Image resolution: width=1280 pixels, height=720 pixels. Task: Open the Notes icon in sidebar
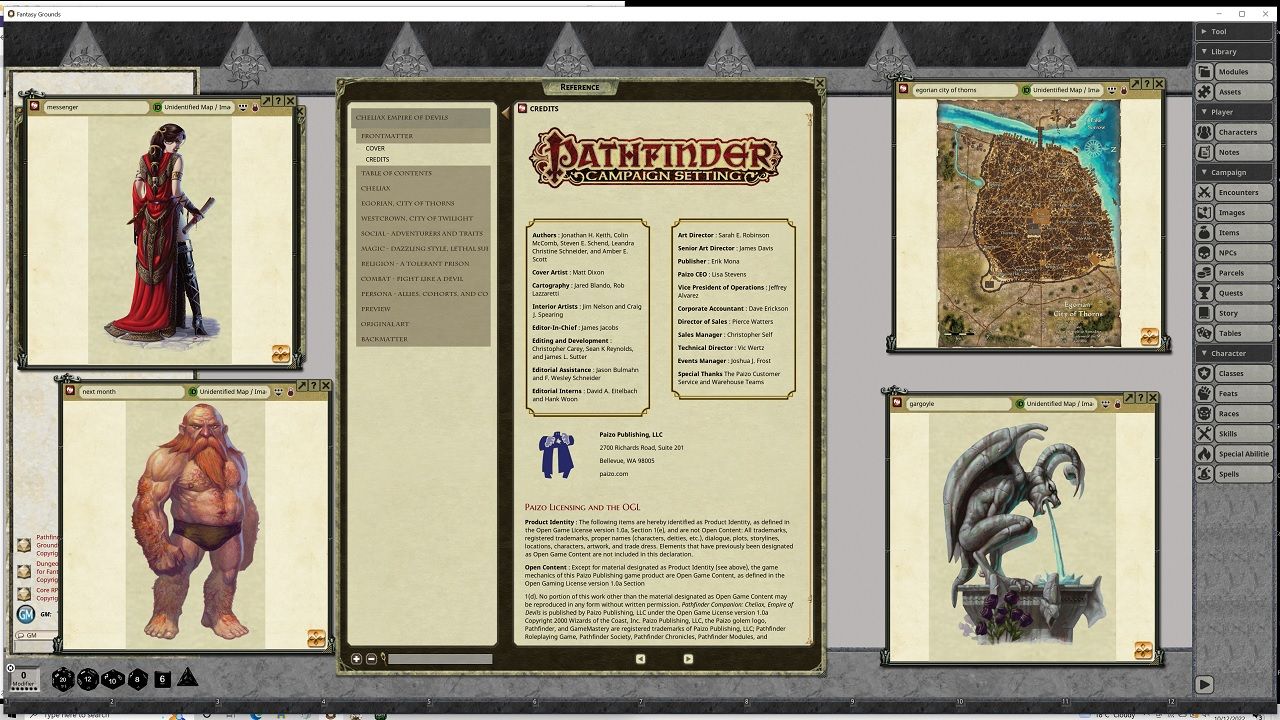point(1205,152)
